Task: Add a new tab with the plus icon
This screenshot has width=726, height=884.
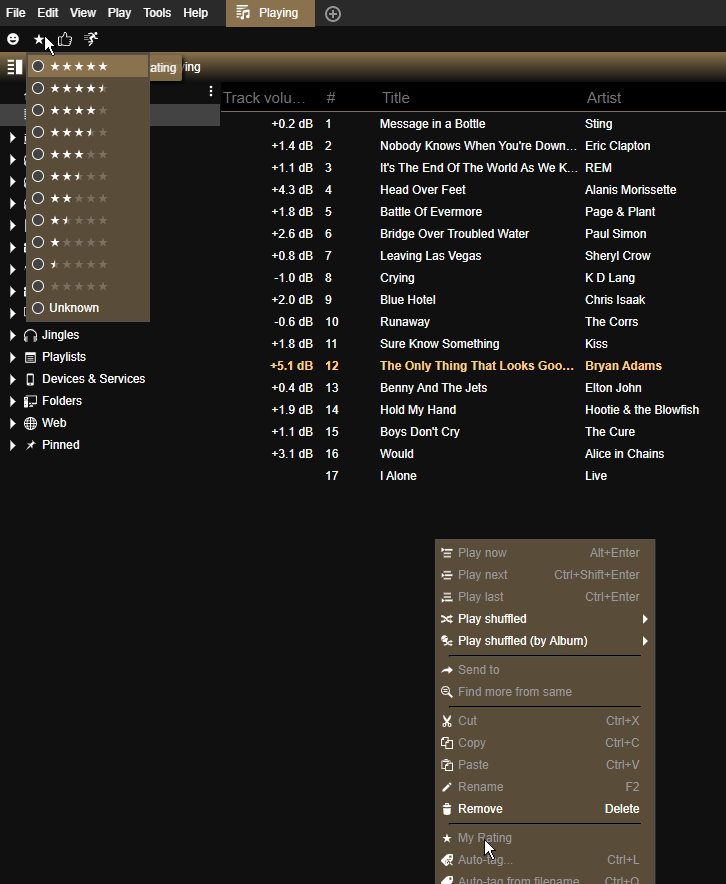Action: (x=333, y=13)
